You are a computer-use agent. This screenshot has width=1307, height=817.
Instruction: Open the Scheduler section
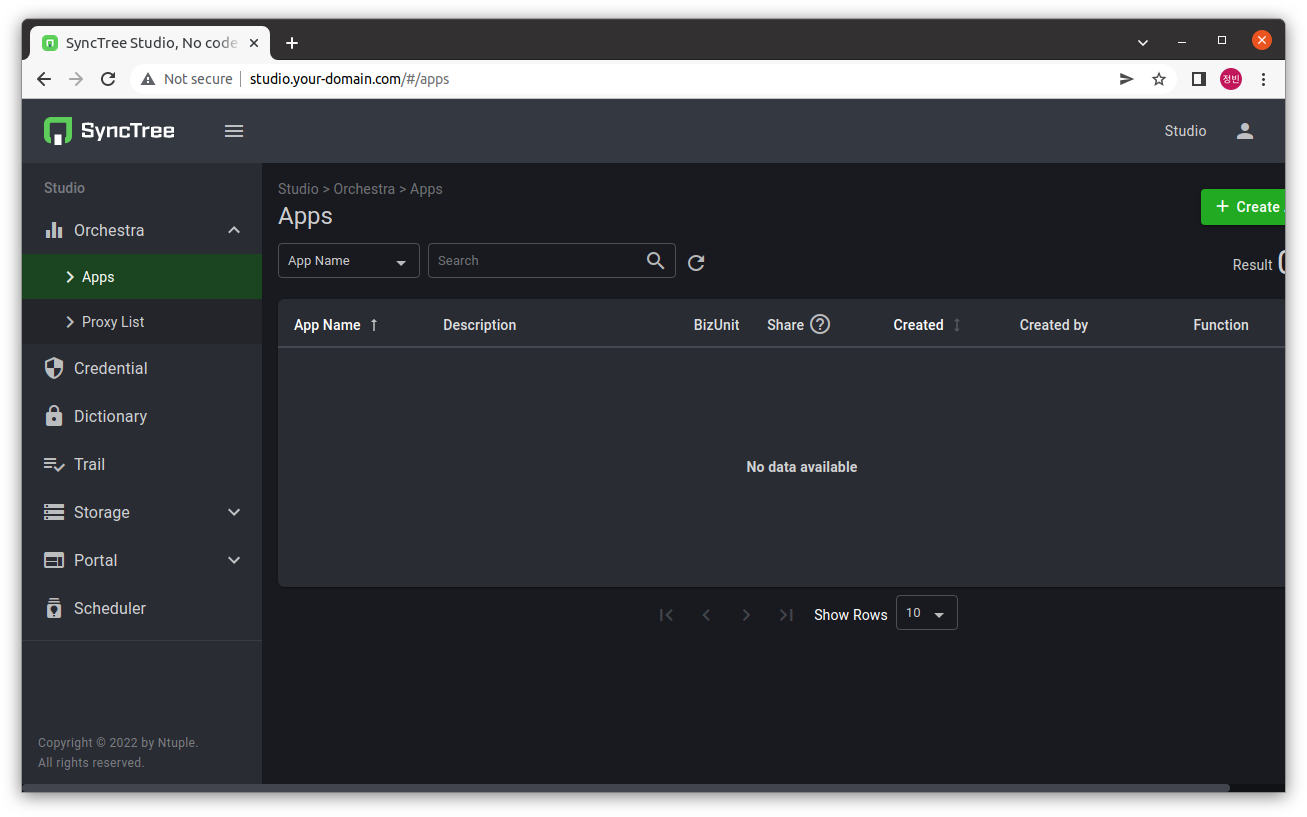(108, 608)
